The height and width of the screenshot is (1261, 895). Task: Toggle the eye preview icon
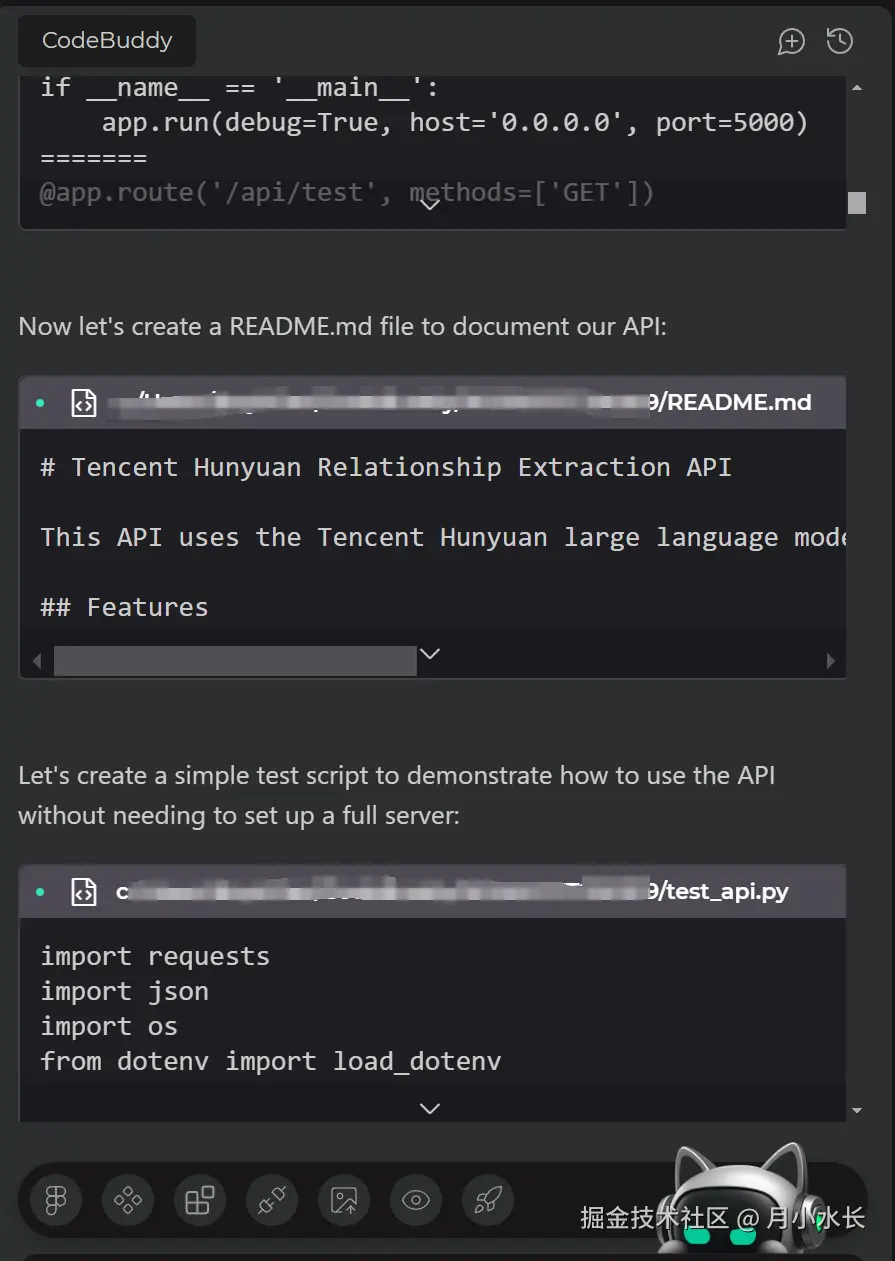pos(416,1199)
